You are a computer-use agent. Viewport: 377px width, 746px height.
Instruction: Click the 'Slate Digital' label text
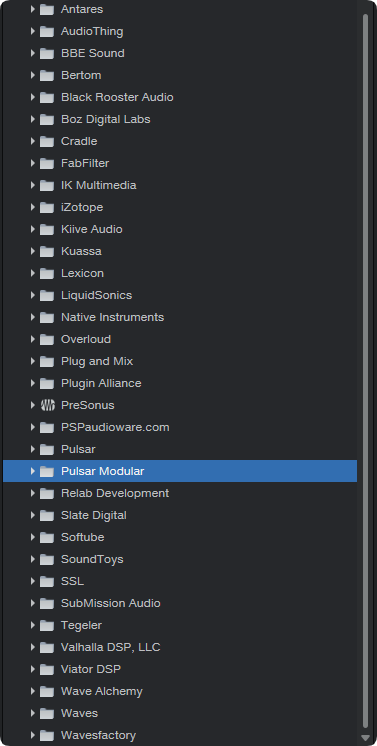tap(94, 515)
